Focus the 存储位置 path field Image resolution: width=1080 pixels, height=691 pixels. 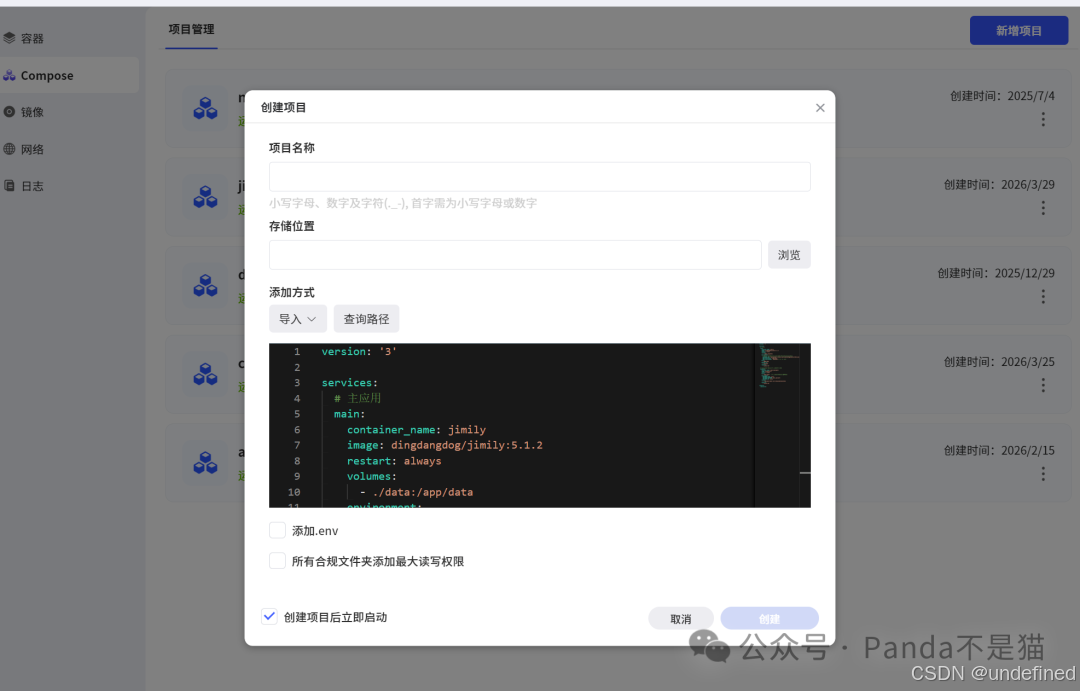tap(515, 255)
